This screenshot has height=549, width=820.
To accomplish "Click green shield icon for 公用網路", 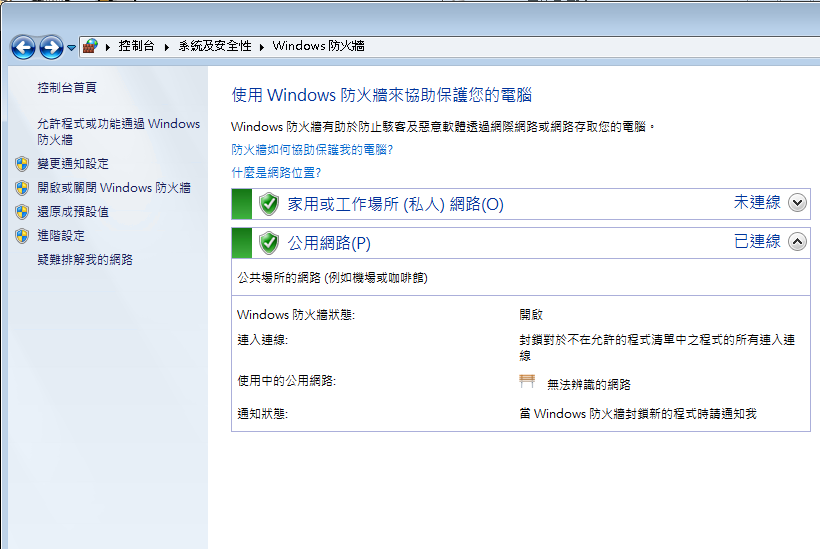I will [269, 243].
